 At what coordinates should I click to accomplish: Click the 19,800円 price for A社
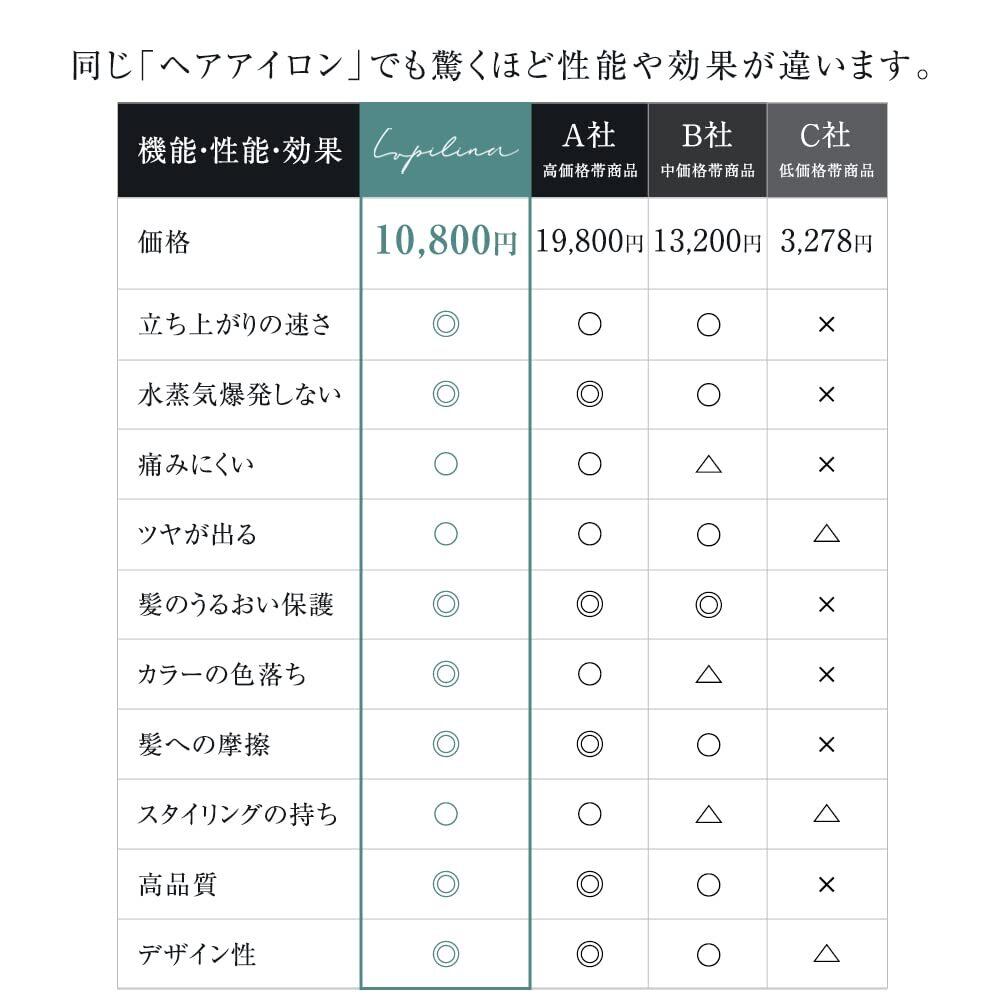point(590,242)
